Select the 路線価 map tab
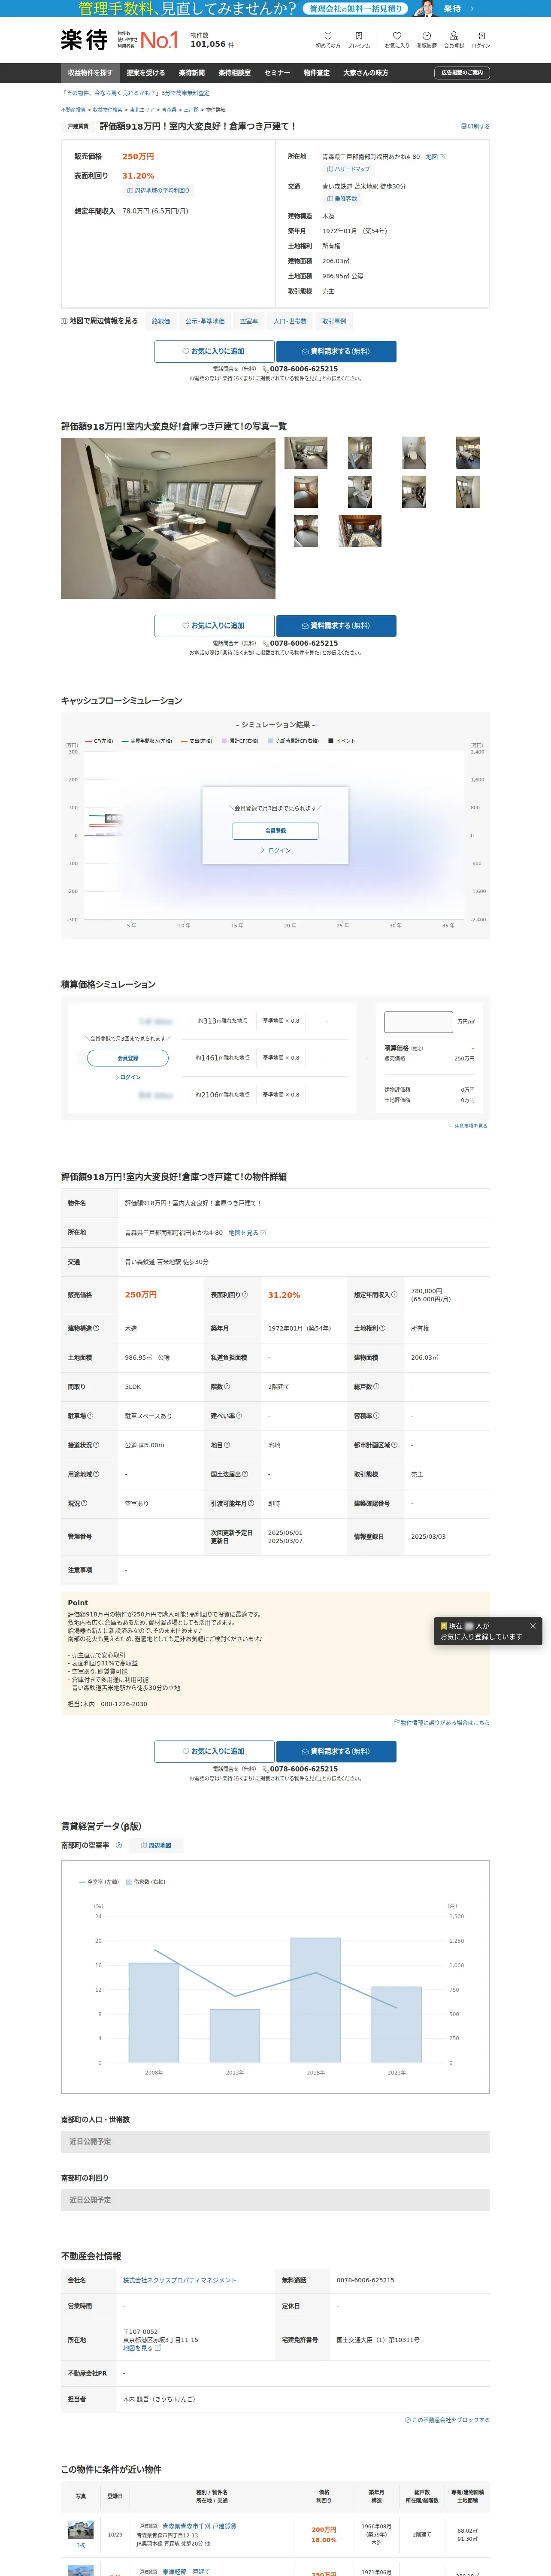The height and width of the screenshot is (2576, 551). (161, 321)
